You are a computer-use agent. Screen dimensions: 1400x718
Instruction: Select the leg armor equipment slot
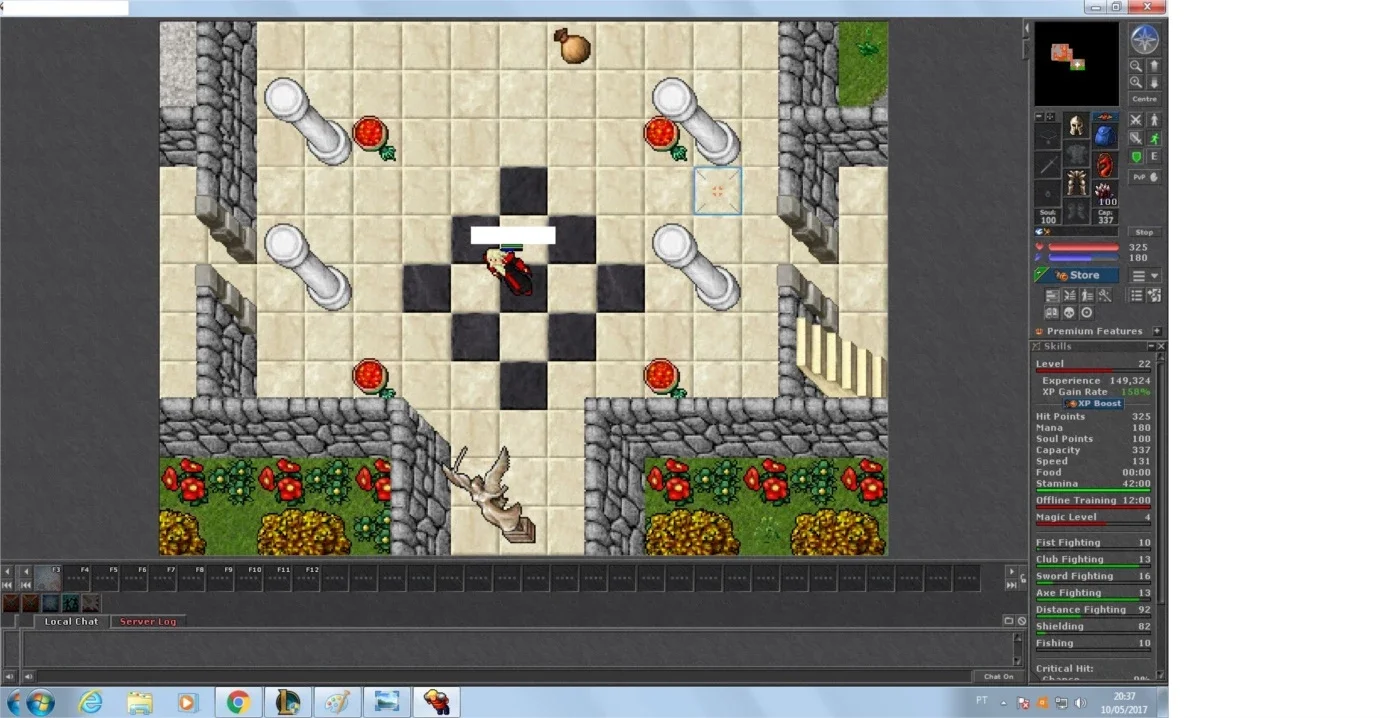1076,183
